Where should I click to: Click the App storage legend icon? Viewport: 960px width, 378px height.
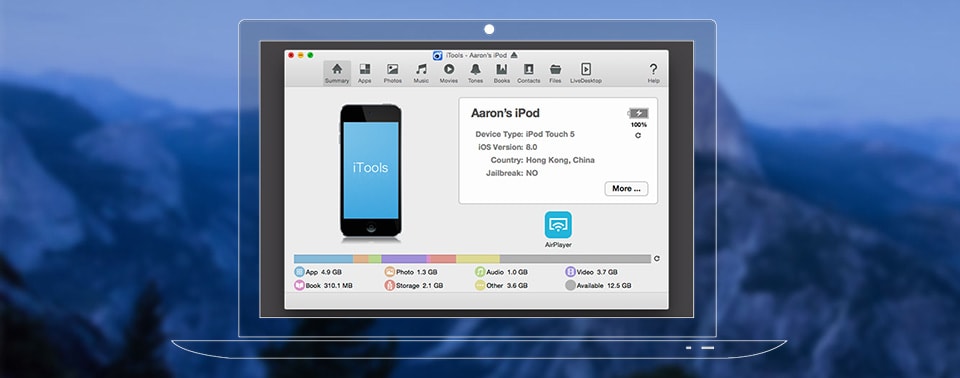[299, 271]
